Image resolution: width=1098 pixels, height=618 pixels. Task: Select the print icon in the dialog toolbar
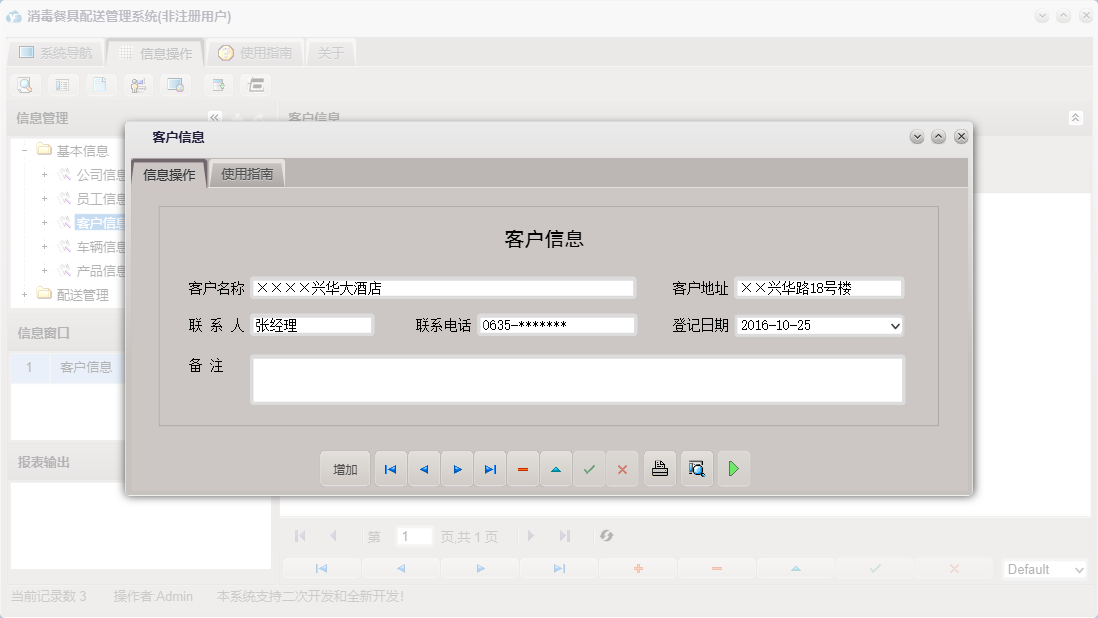tap(659, 468)
